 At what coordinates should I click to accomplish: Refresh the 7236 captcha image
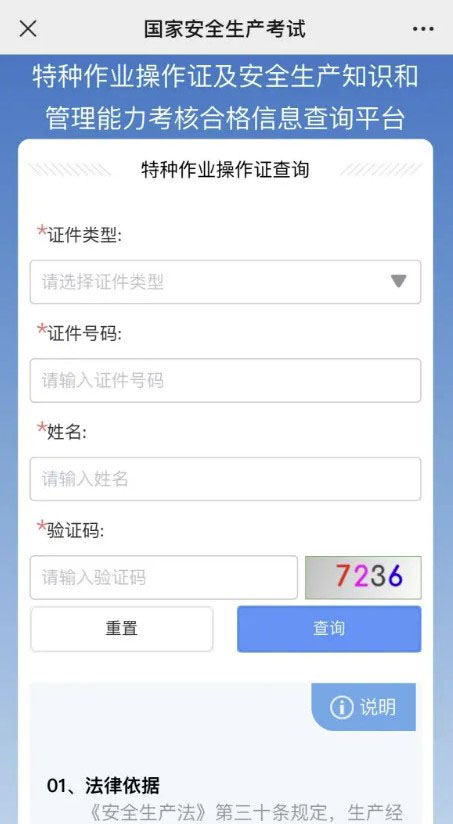[x=363, y=577]
